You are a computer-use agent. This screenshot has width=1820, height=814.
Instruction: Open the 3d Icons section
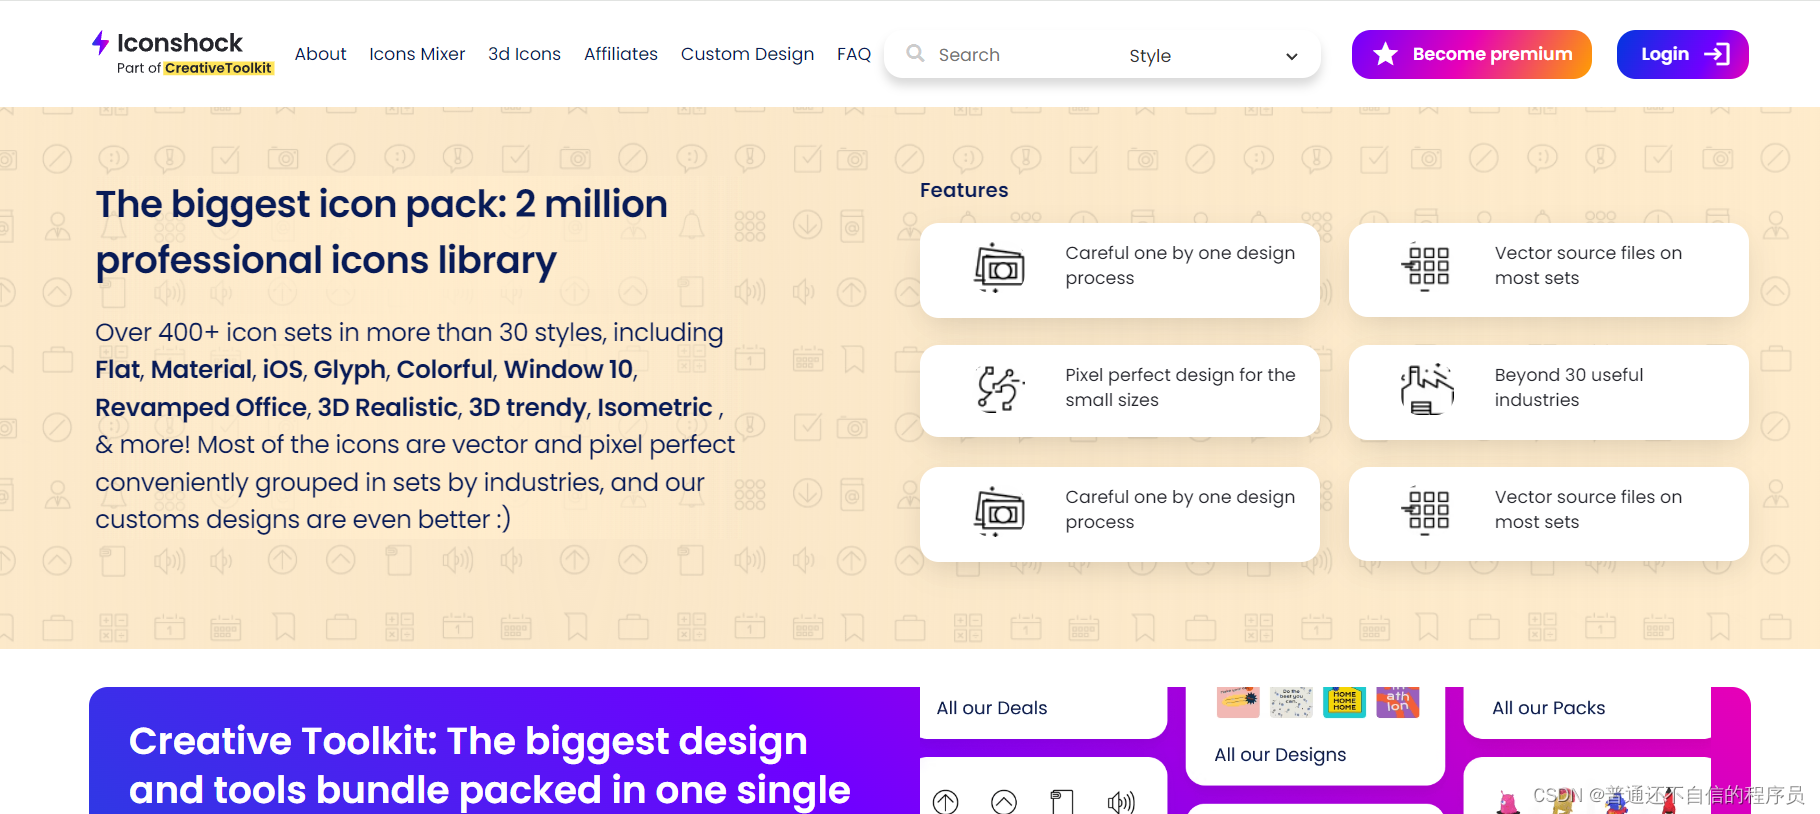tap(524, 54)
